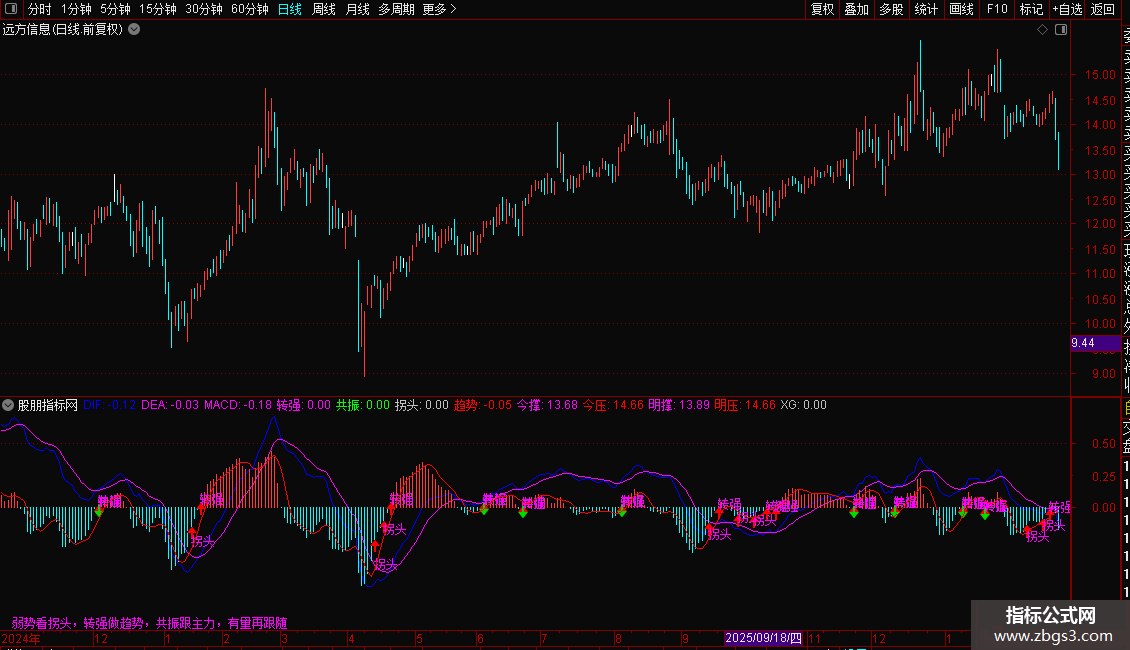The image size is (1130, 650).
Task: Click the 股朋指标网 indicator name
Action: click(x=48, y=405)
